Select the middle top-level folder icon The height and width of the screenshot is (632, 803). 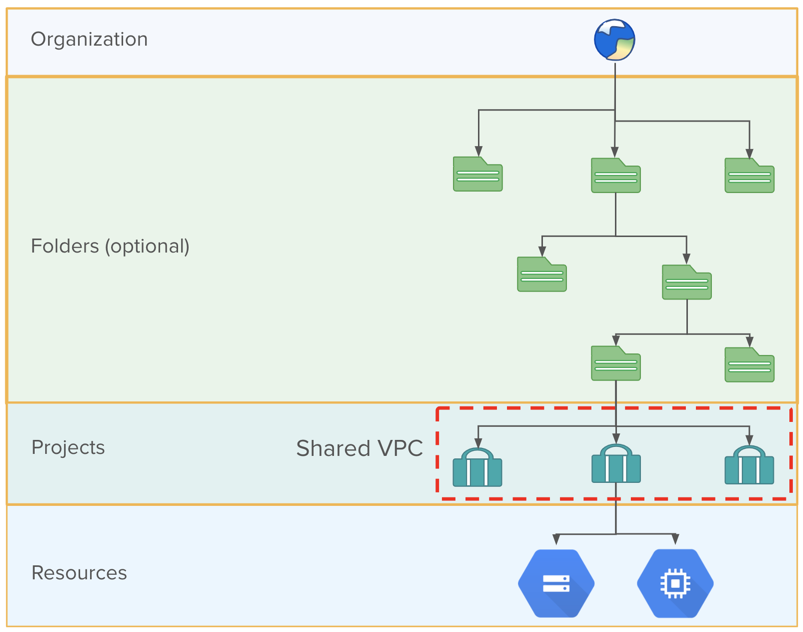coord(615,173)
